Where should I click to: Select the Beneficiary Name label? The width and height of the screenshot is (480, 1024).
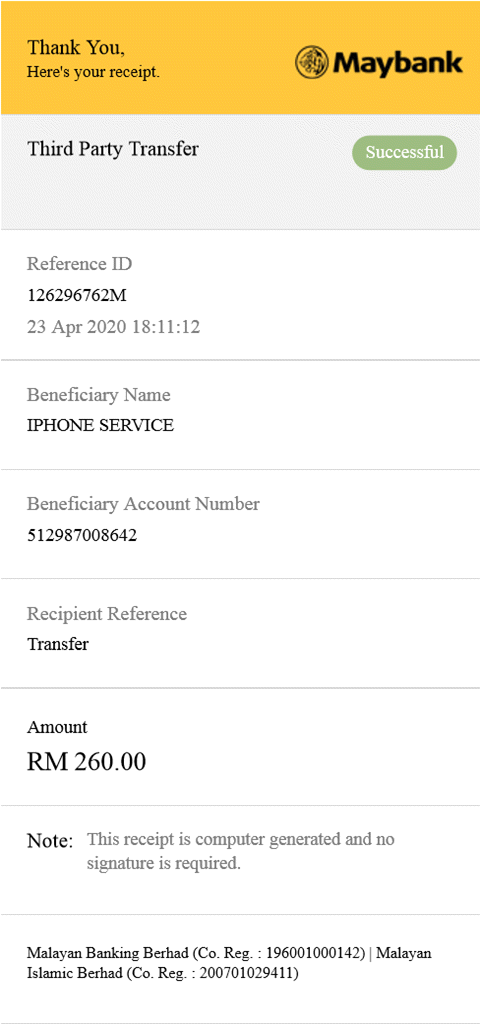[x=99, y=396]
